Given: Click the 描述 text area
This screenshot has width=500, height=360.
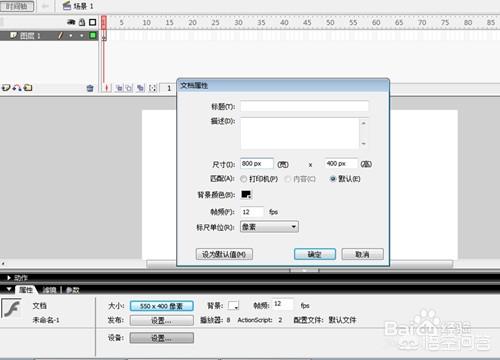Looking at the screenshot, I should click(x=300, y=133).
